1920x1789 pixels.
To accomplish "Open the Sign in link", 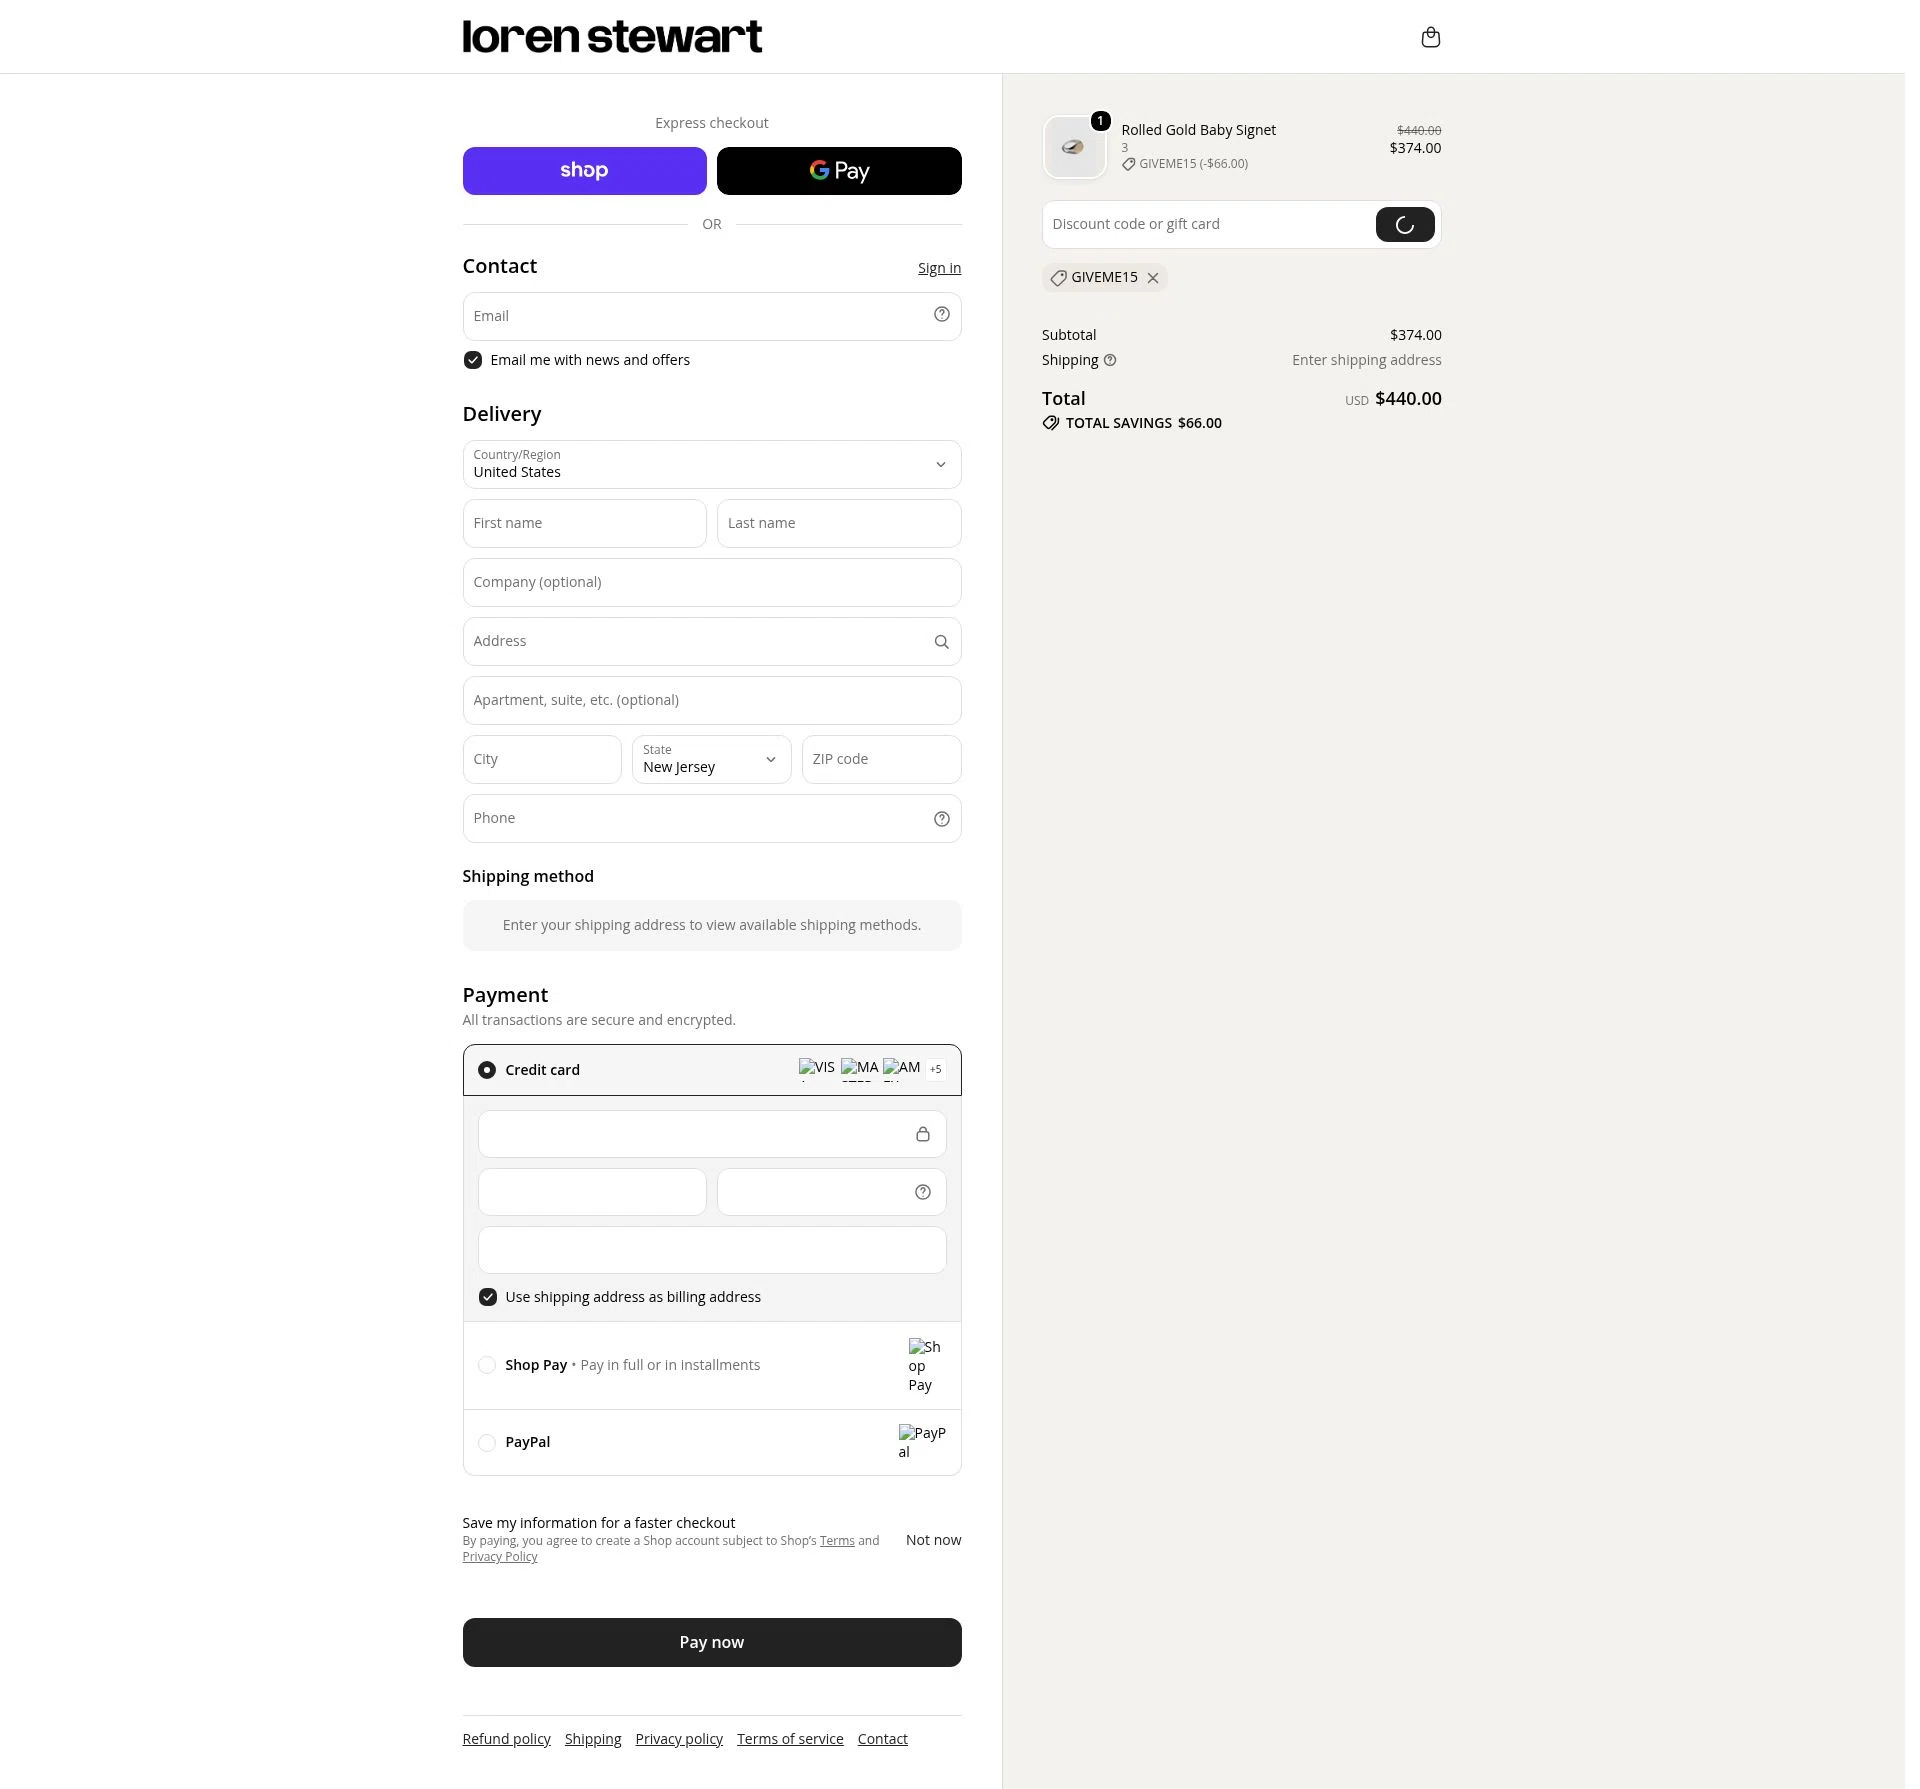I will pyautogui.click(x=939, y=268).
